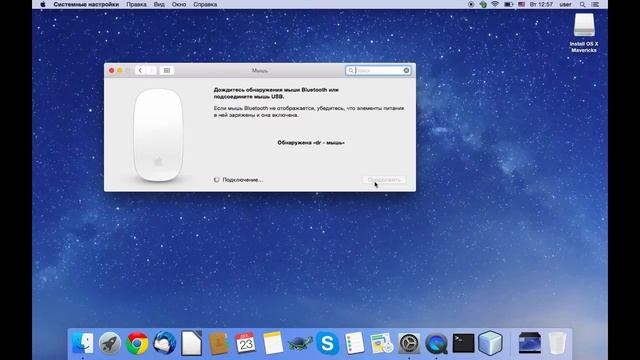Open the Preview app in dock
The image size is (640, 360).
pos(382,343)
